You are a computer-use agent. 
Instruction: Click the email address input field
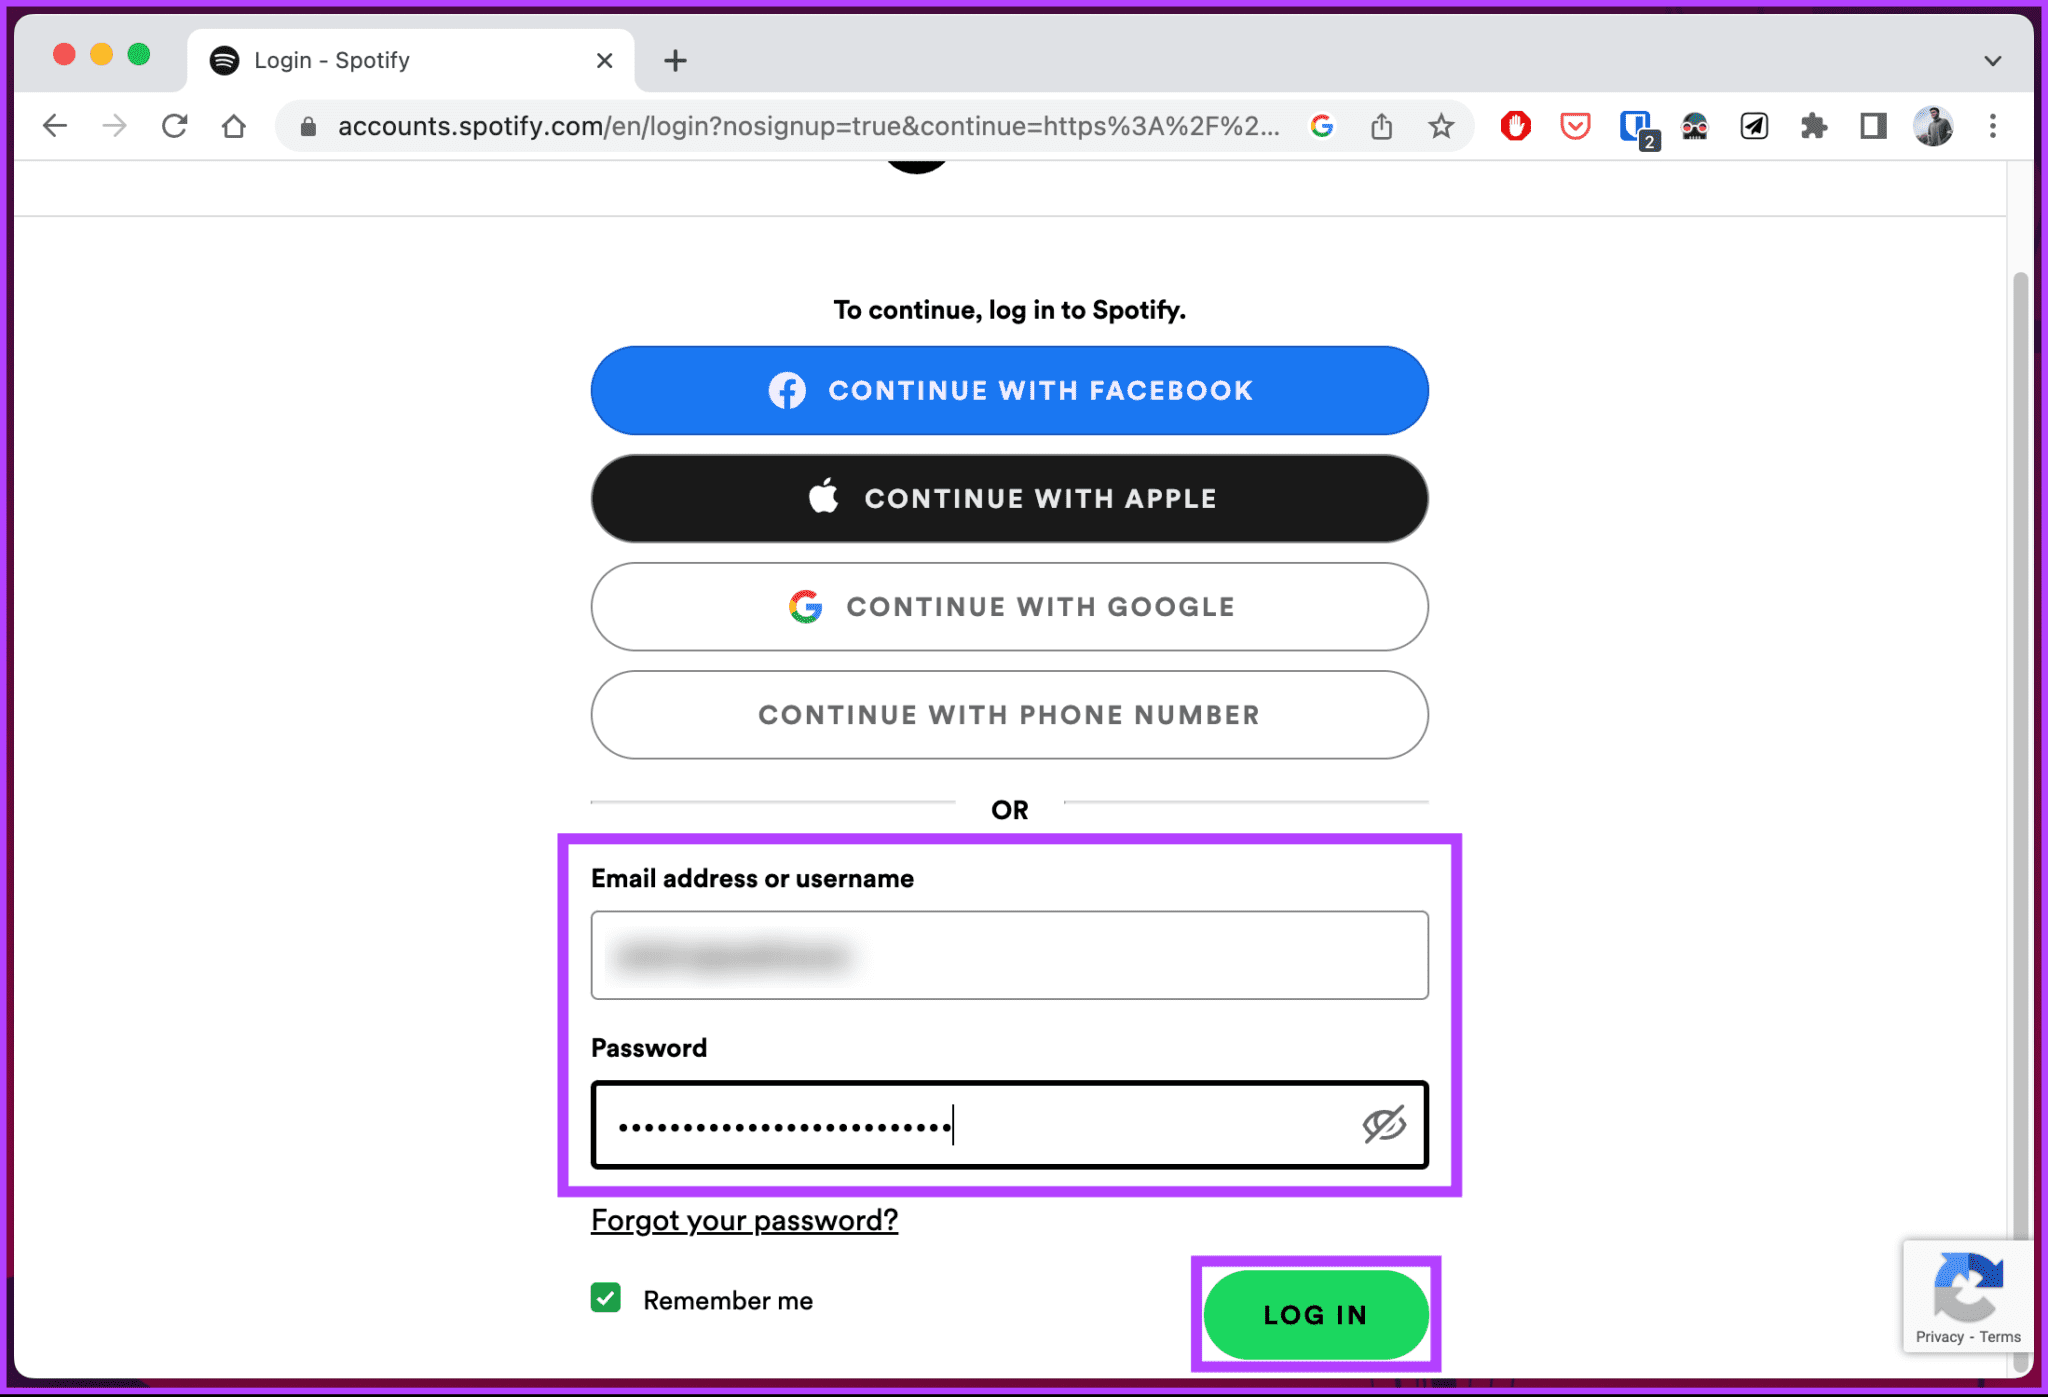point(1010,955)
